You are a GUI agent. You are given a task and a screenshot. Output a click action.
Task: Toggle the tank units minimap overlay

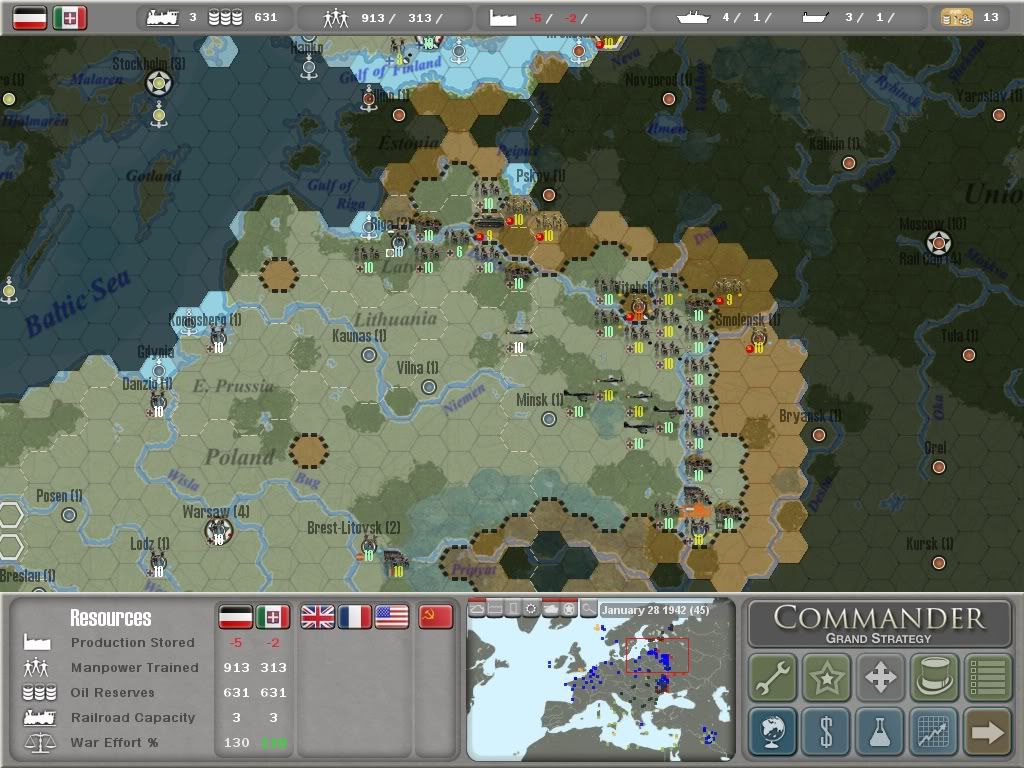click(551, 609)
